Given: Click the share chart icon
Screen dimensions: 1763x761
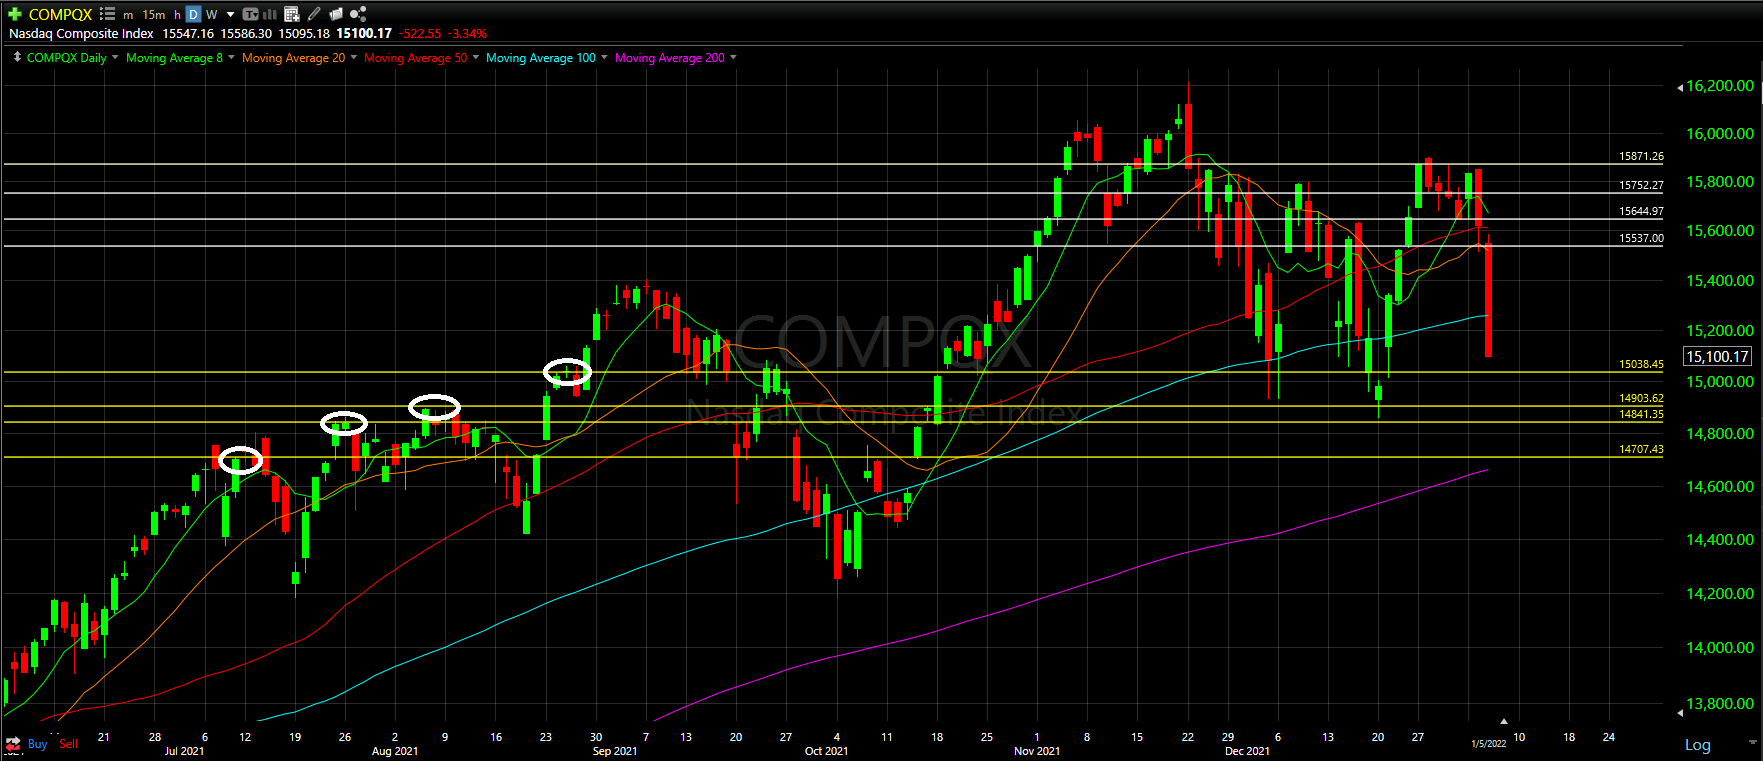Looking at the screenshot, I should [358, 14].
